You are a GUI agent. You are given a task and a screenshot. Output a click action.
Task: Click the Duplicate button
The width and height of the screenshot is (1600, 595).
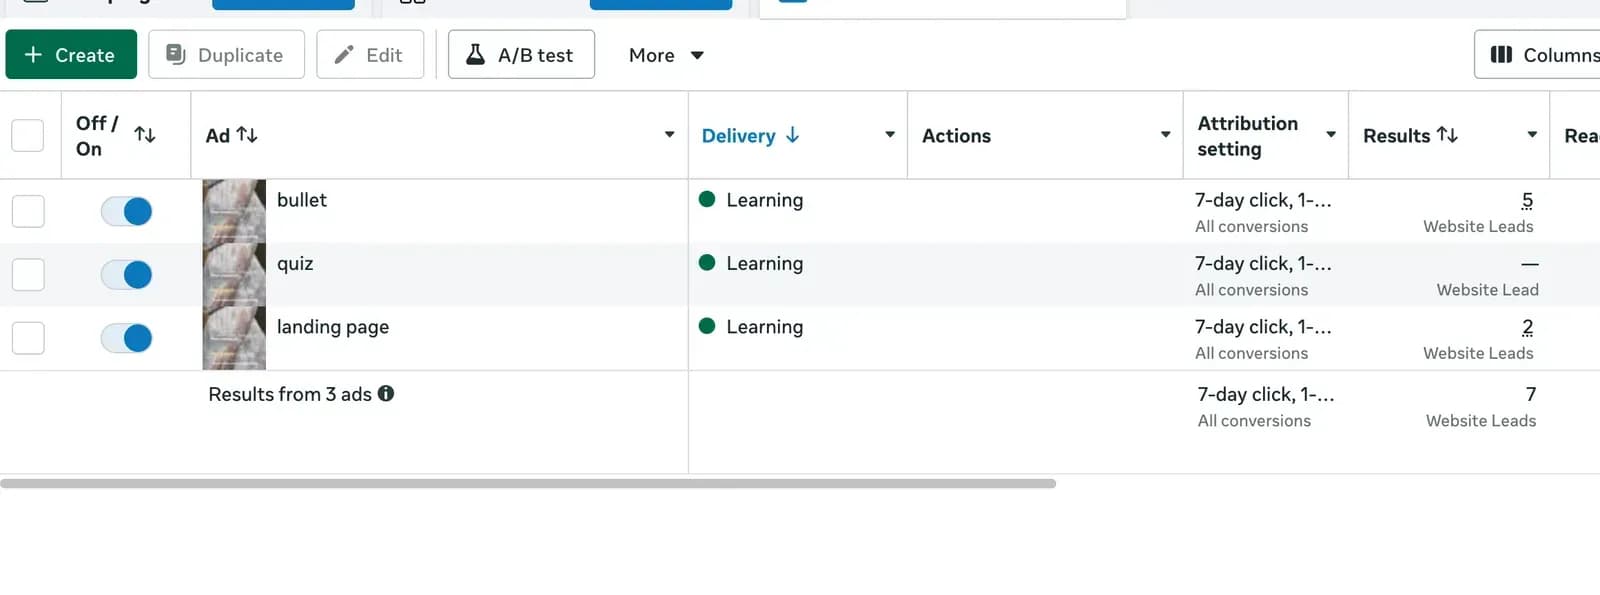pyautogui.click(x=226, y=55)
